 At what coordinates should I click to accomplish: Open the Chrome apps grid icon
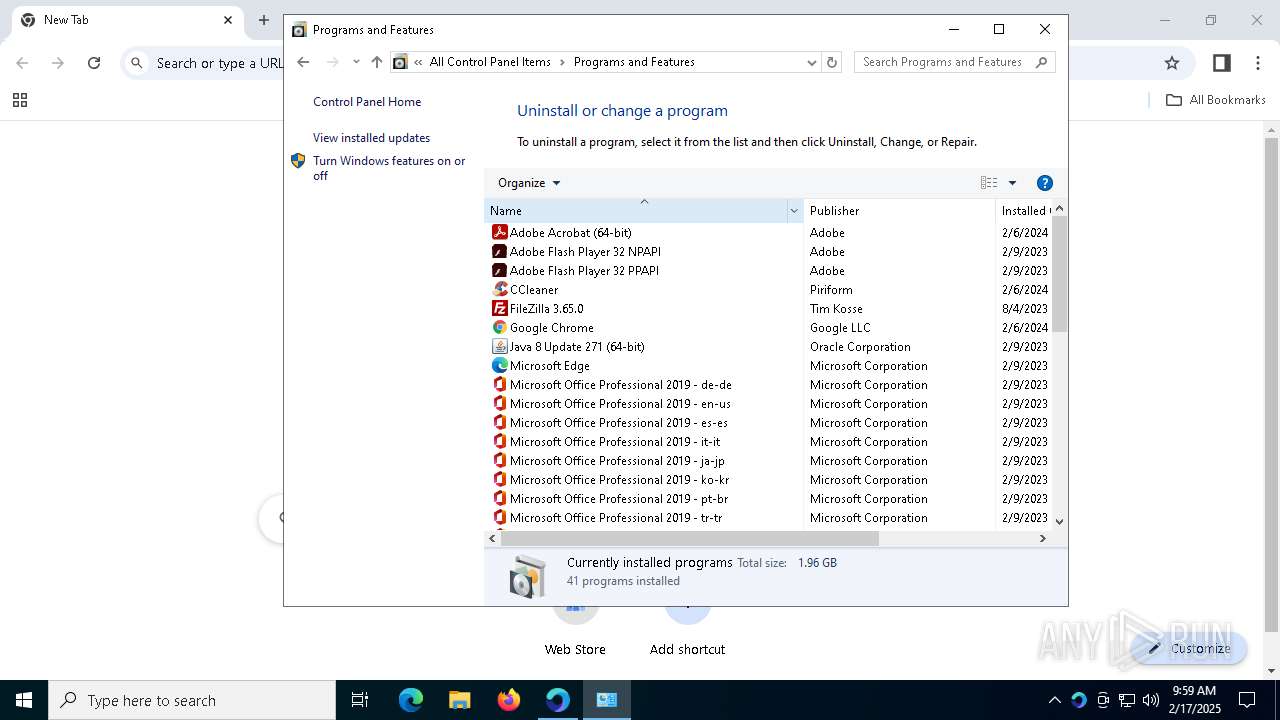20,100
